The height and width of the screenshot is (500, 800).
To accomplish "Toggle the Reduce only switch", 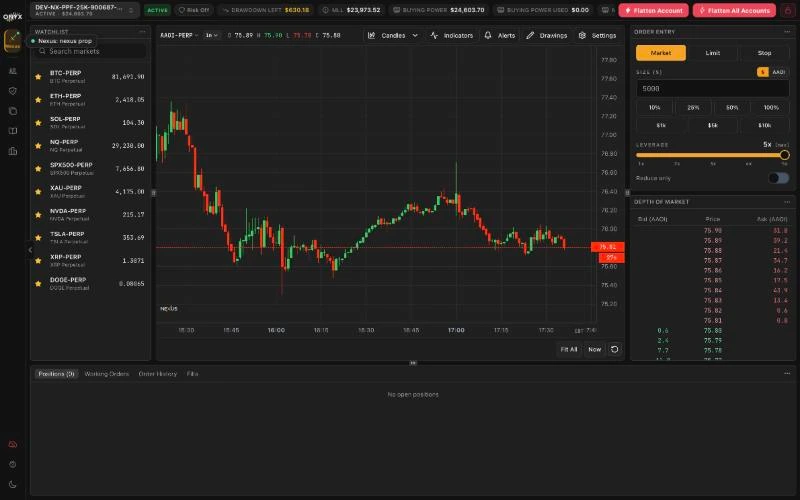I will (x=779, y=178).
